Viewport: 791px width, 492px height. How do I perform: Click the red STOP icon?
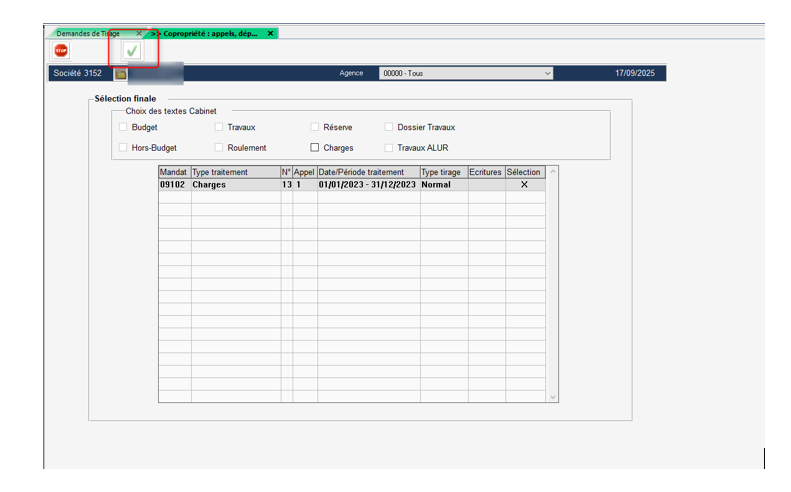pos(61,50)
